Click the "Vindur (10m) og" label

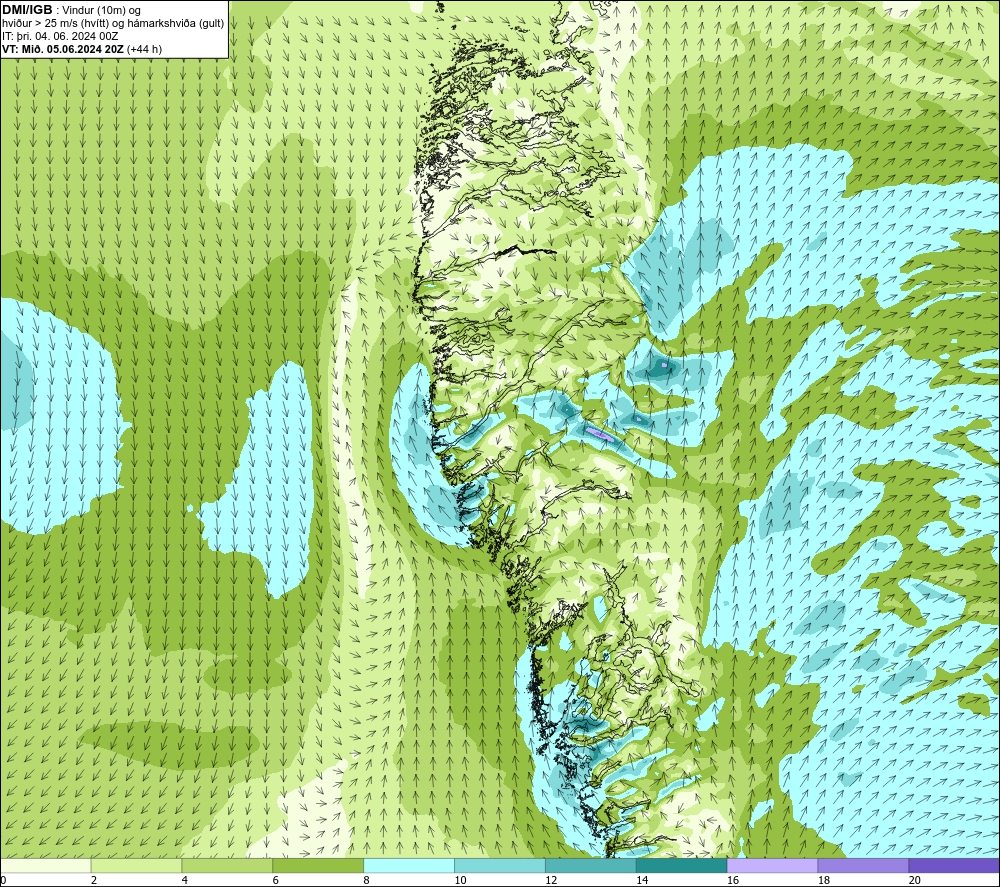(x=101, y=11)
